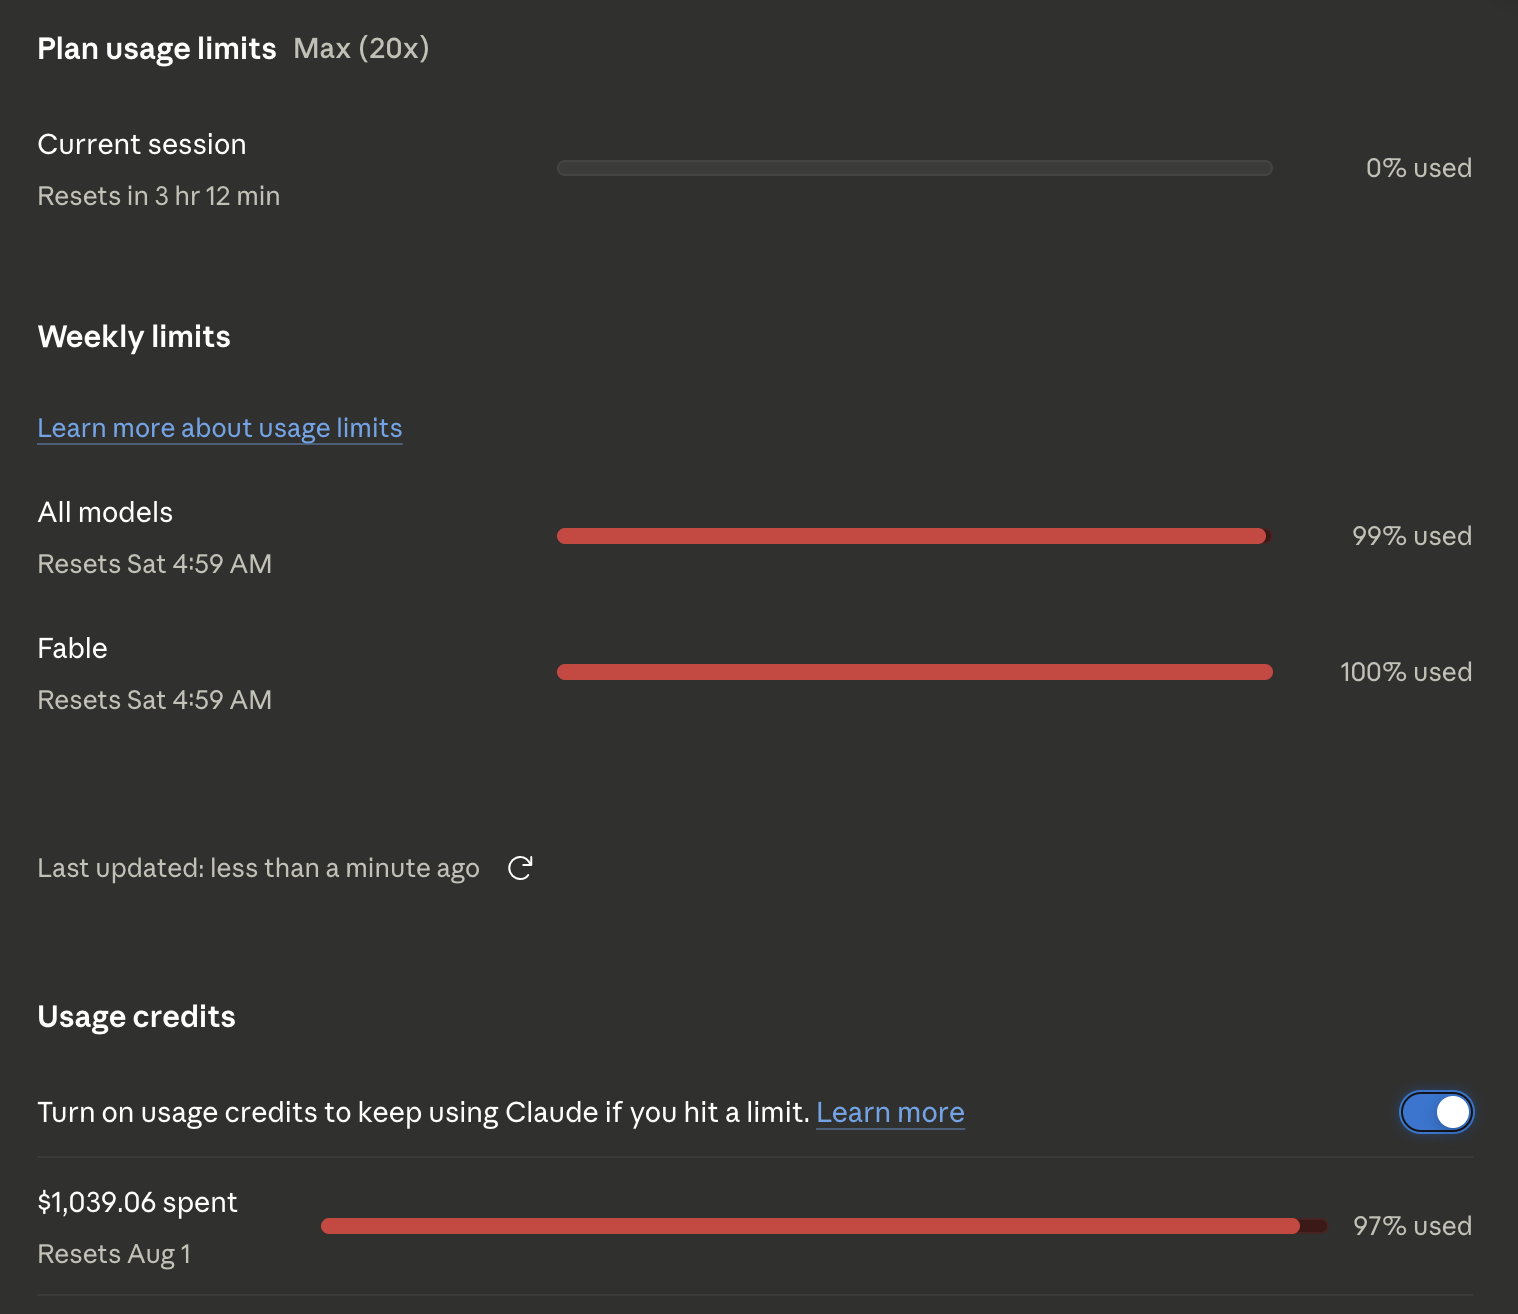The width and height of the screenshot is (1518, 1314).
Task: Click the 97% used credits label
Action: (x=1412, y=1226)
